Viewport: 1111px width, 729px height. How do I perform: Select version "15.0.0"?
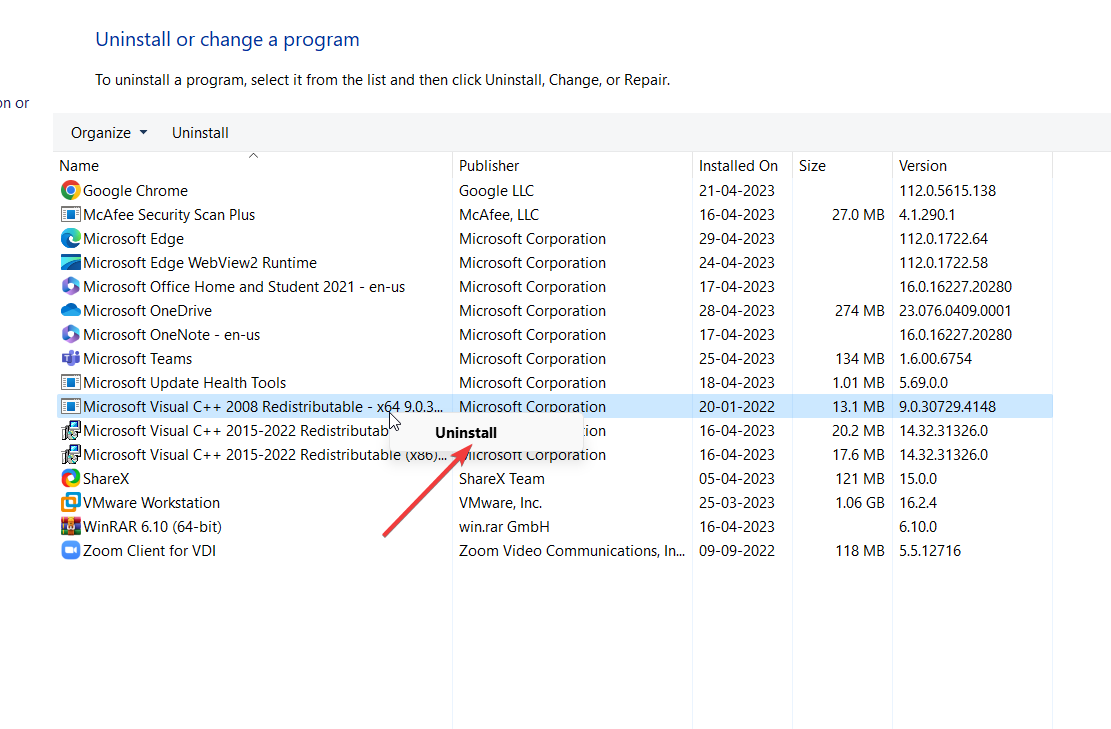point(918,479)
